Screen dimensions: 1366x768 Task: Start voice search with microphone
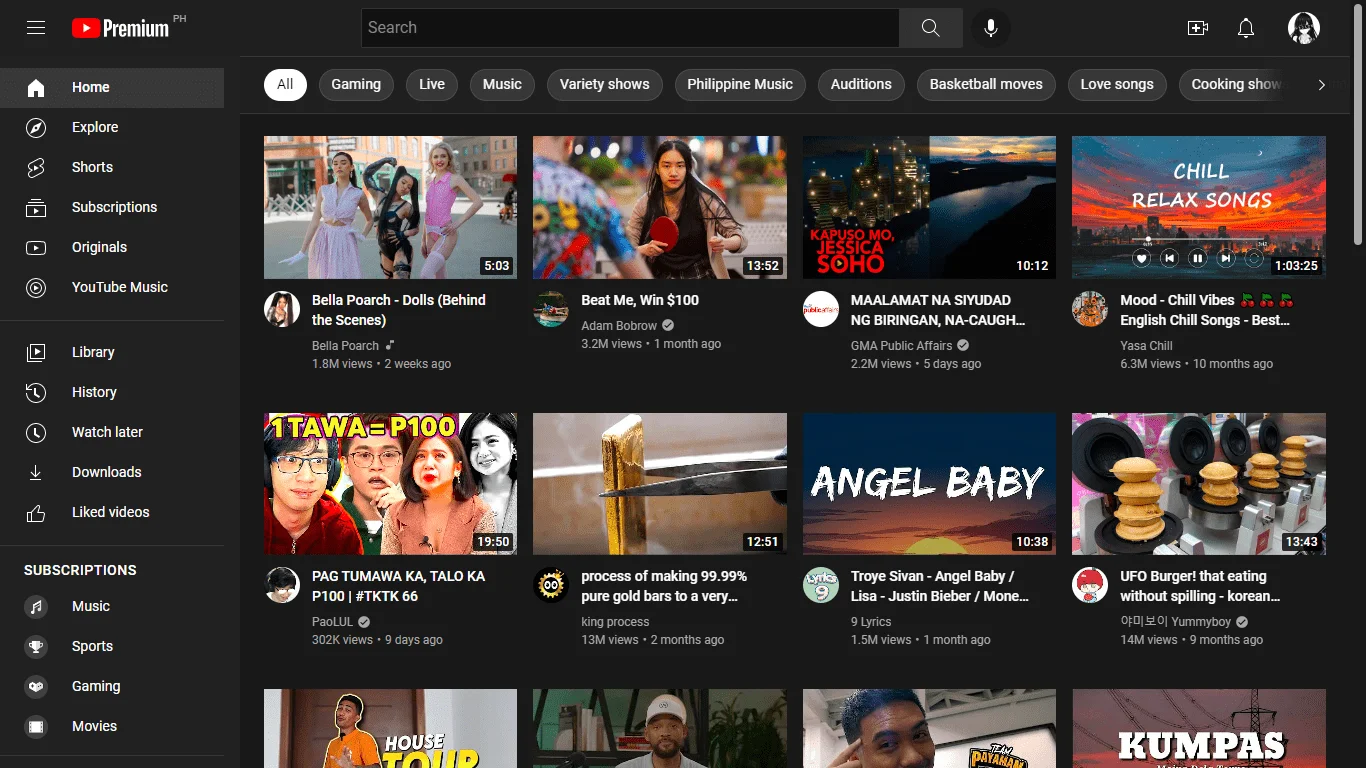coord(991,28)
